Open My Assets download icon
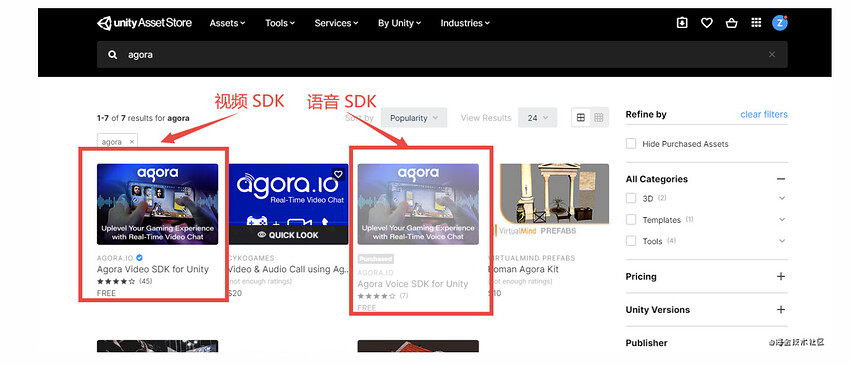 [x=682, y=23]
